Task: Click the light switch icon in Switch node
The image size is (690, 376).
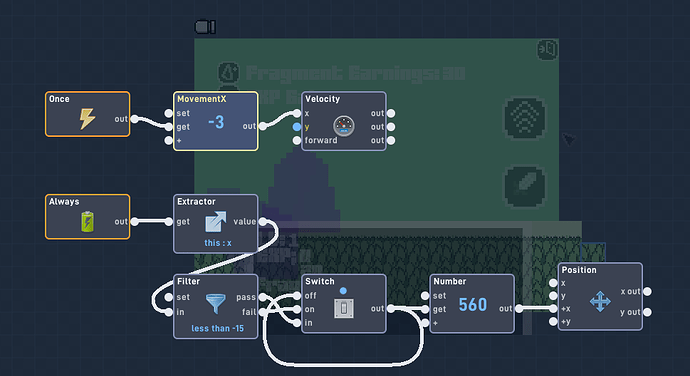Action: point(344,308)
